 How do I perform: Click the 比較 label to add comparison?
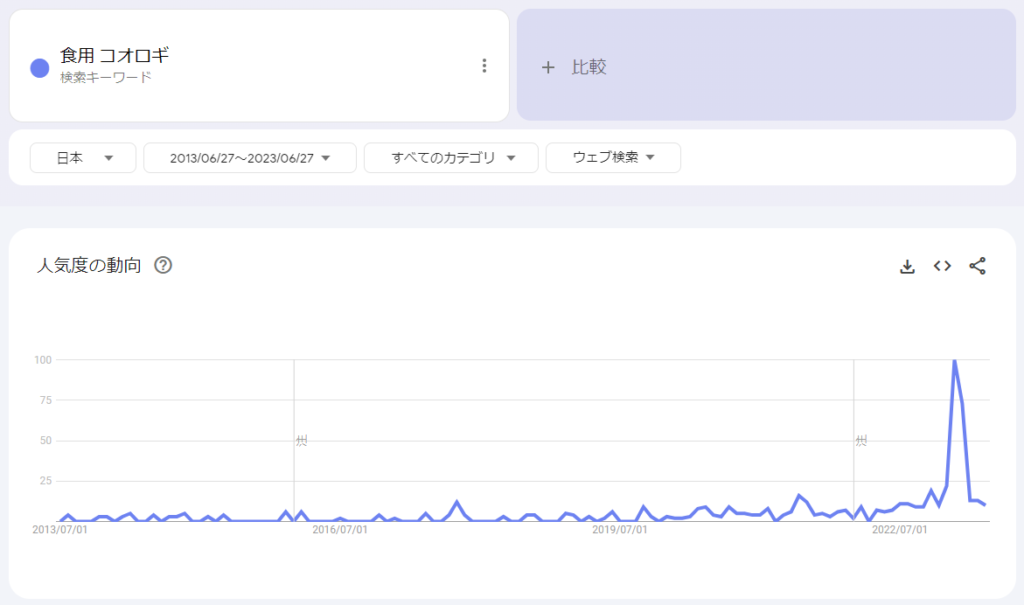click(x=589, y=67)
